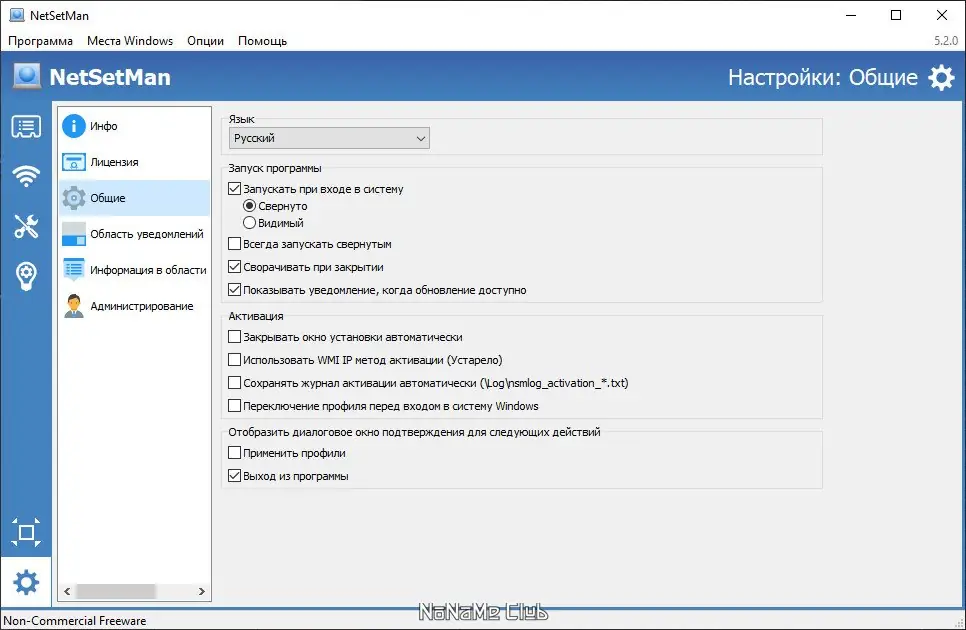This screenshot has width=966, height=630.
Task: Open the lightbulb tips sidebar icon
Action: (26, 276)
